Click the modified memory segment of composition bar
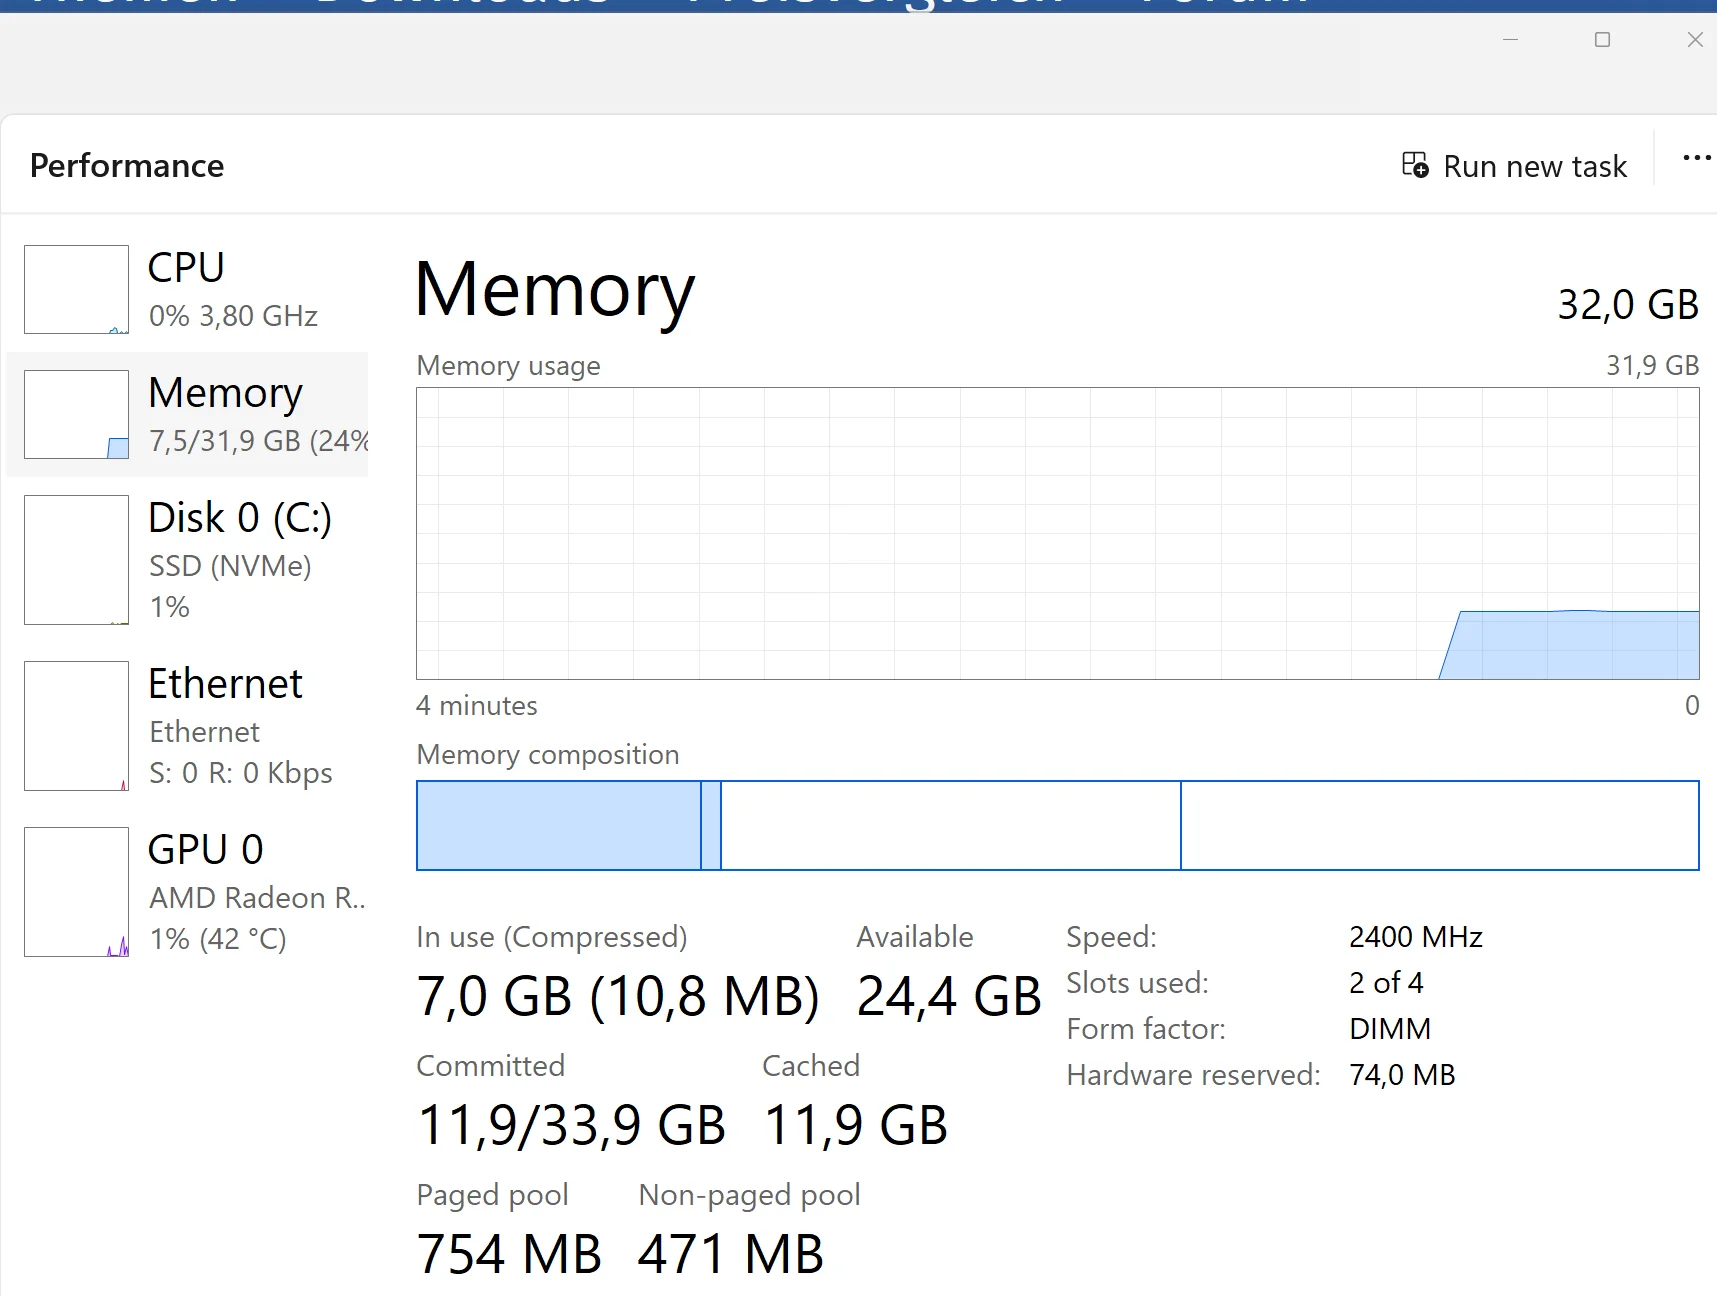Image resolution: width=1717 pixels, height=1296 pixels. [x=712, y=825]
